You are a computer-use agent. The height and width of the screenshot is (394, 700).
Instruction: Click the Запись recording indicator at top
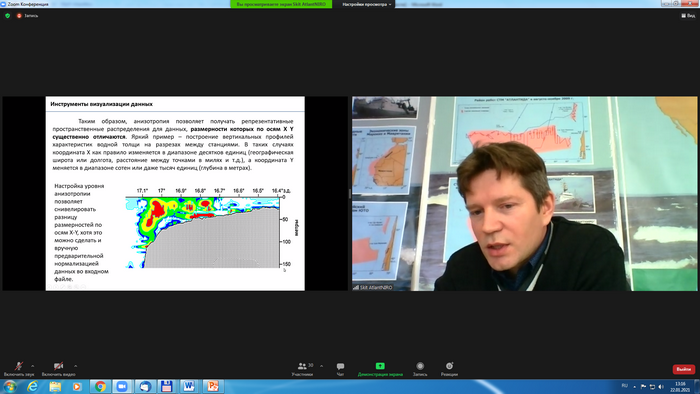click(28, 16)
